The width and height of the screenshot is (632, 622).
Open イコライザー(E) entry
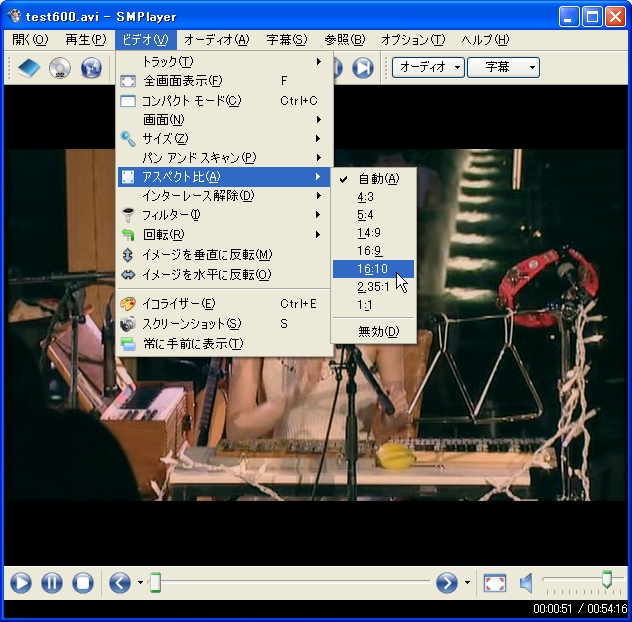pyautogui.click(x=225, y=304)
